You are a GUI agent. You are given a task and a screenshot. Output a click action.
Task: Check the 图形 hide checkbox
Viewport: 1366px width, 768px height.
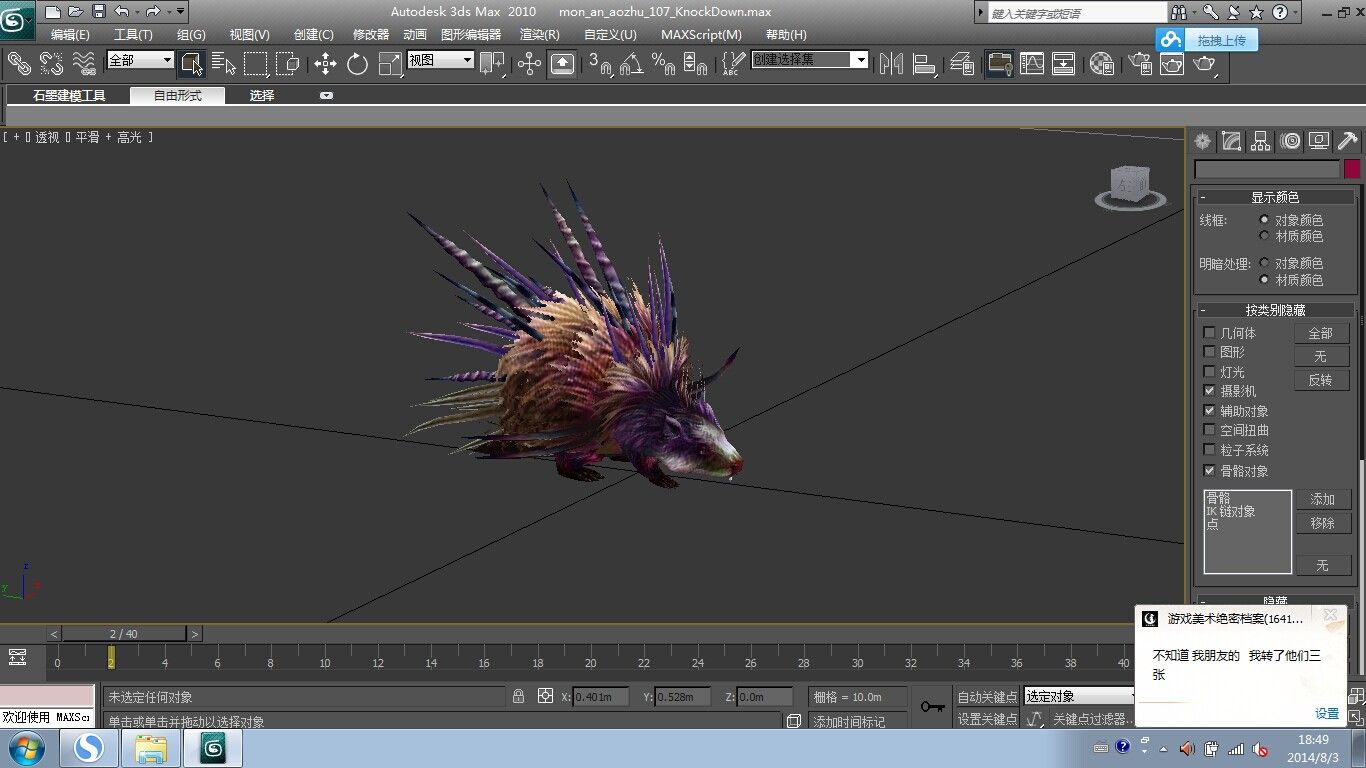coord(1209,352)
